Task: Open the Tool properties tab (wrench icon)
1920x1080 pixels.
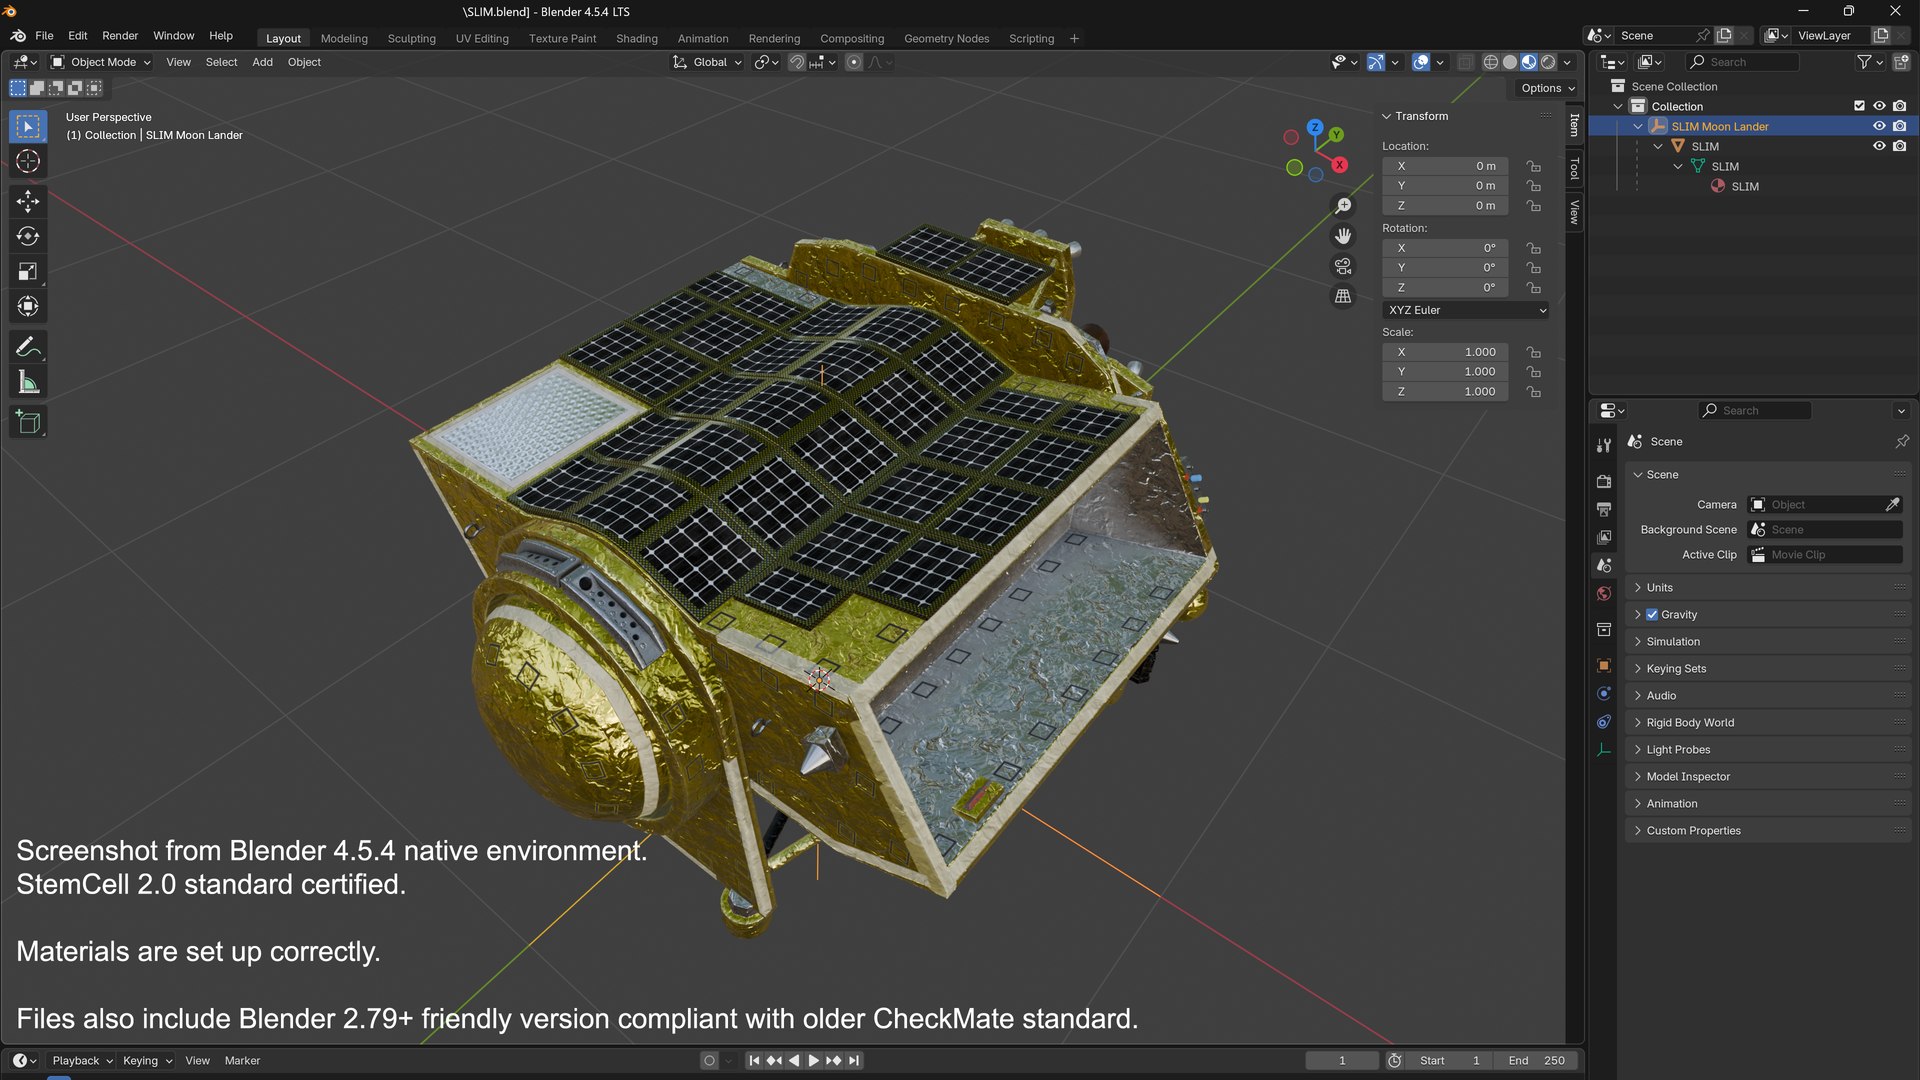Action: pos(1604,445)
